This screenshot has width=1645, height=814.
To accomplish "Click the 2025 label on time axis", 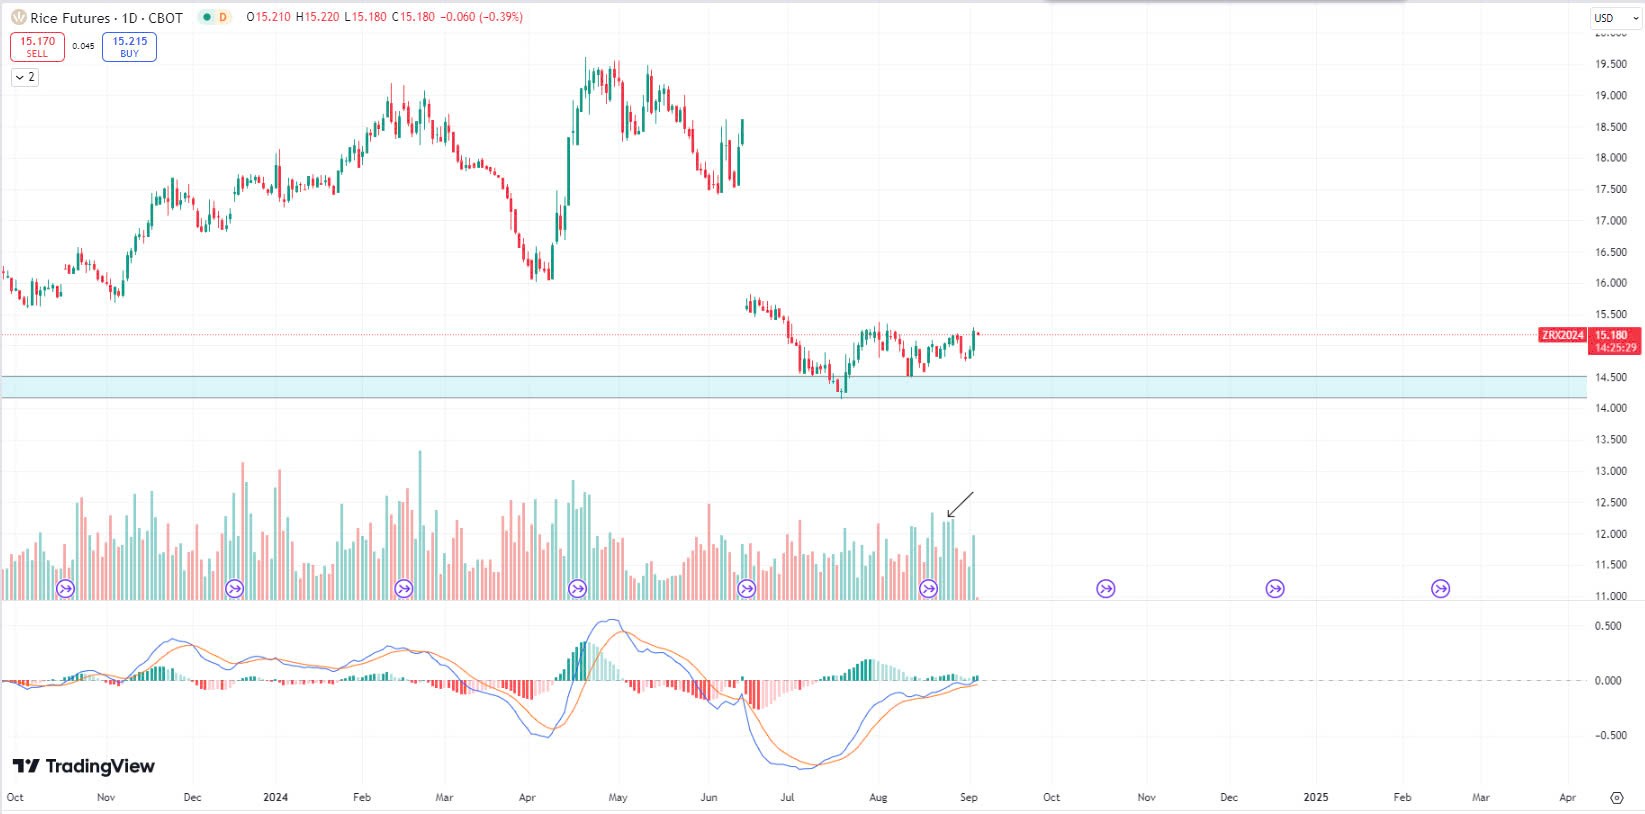I will [1316, 797].
